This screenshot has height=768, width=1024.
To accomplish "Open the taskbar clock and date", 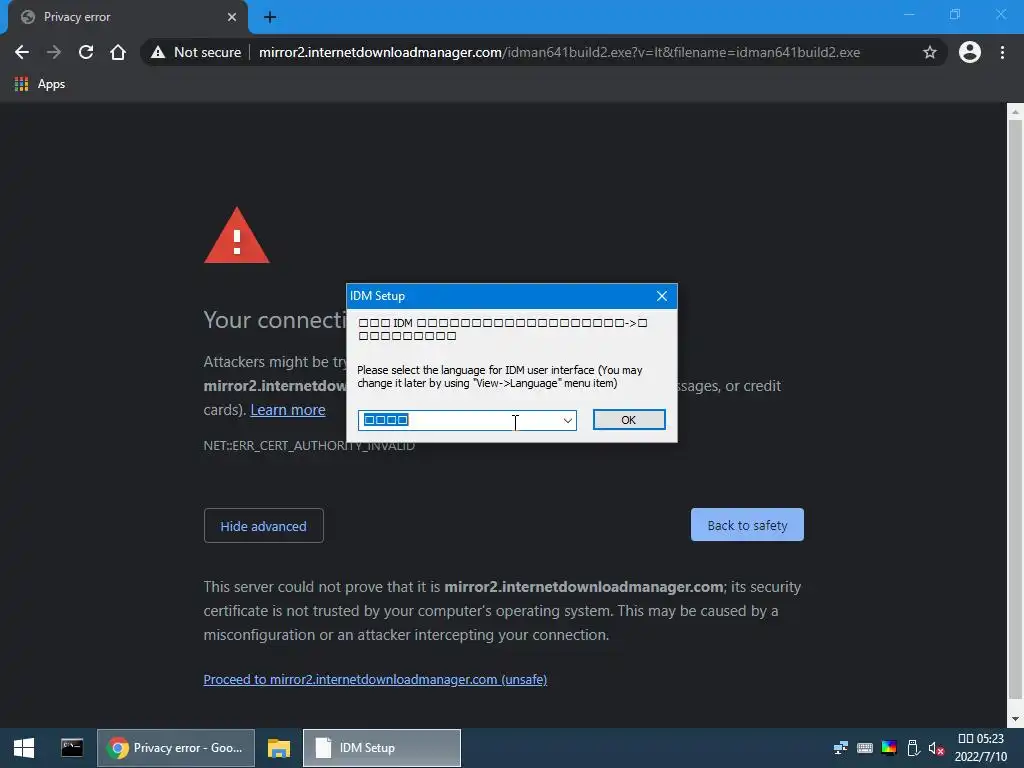I will (981, 748).
